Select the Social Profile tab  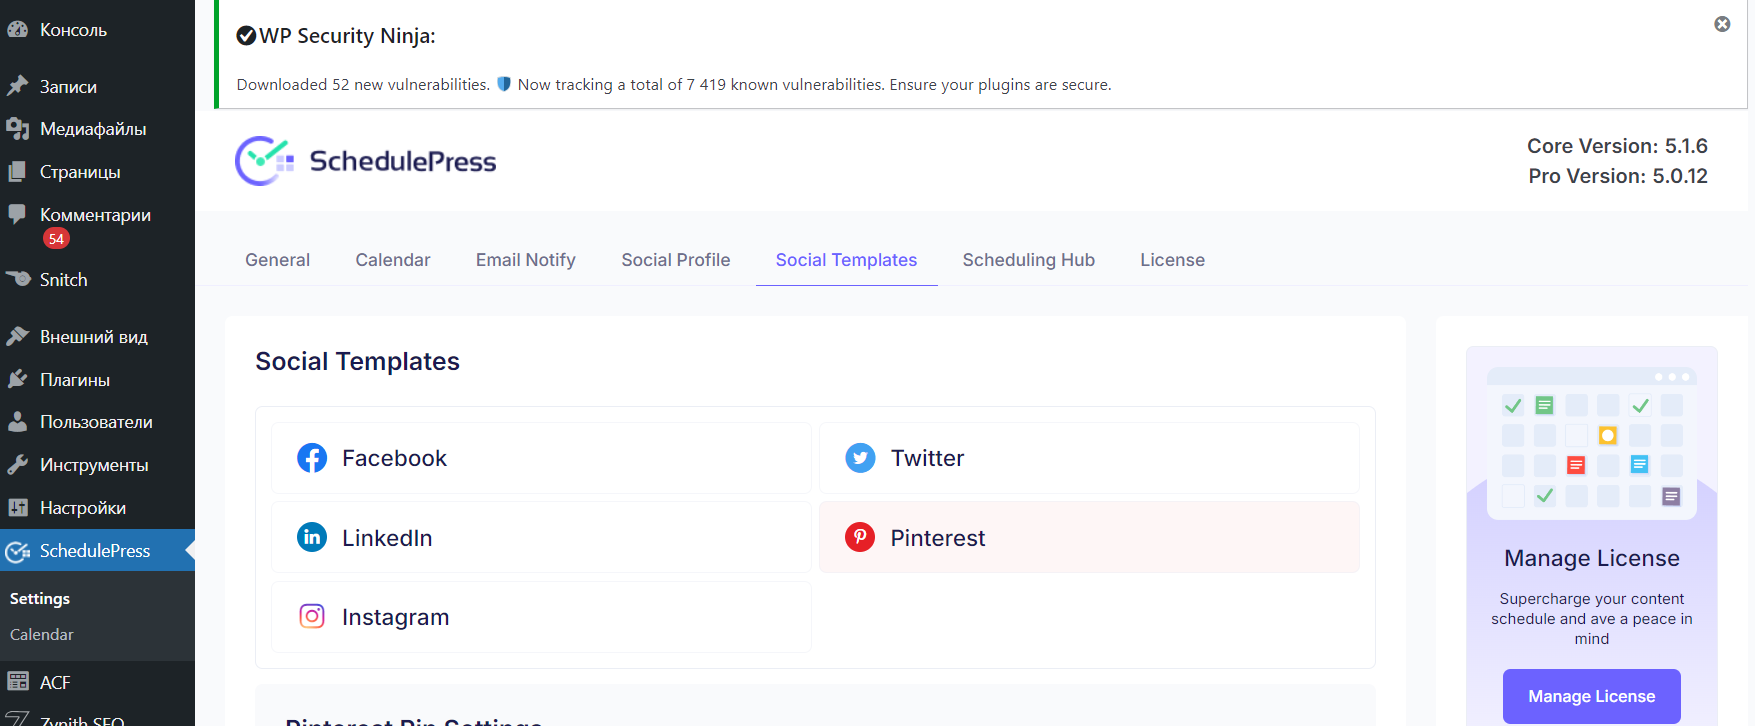[x=675, y=260]
